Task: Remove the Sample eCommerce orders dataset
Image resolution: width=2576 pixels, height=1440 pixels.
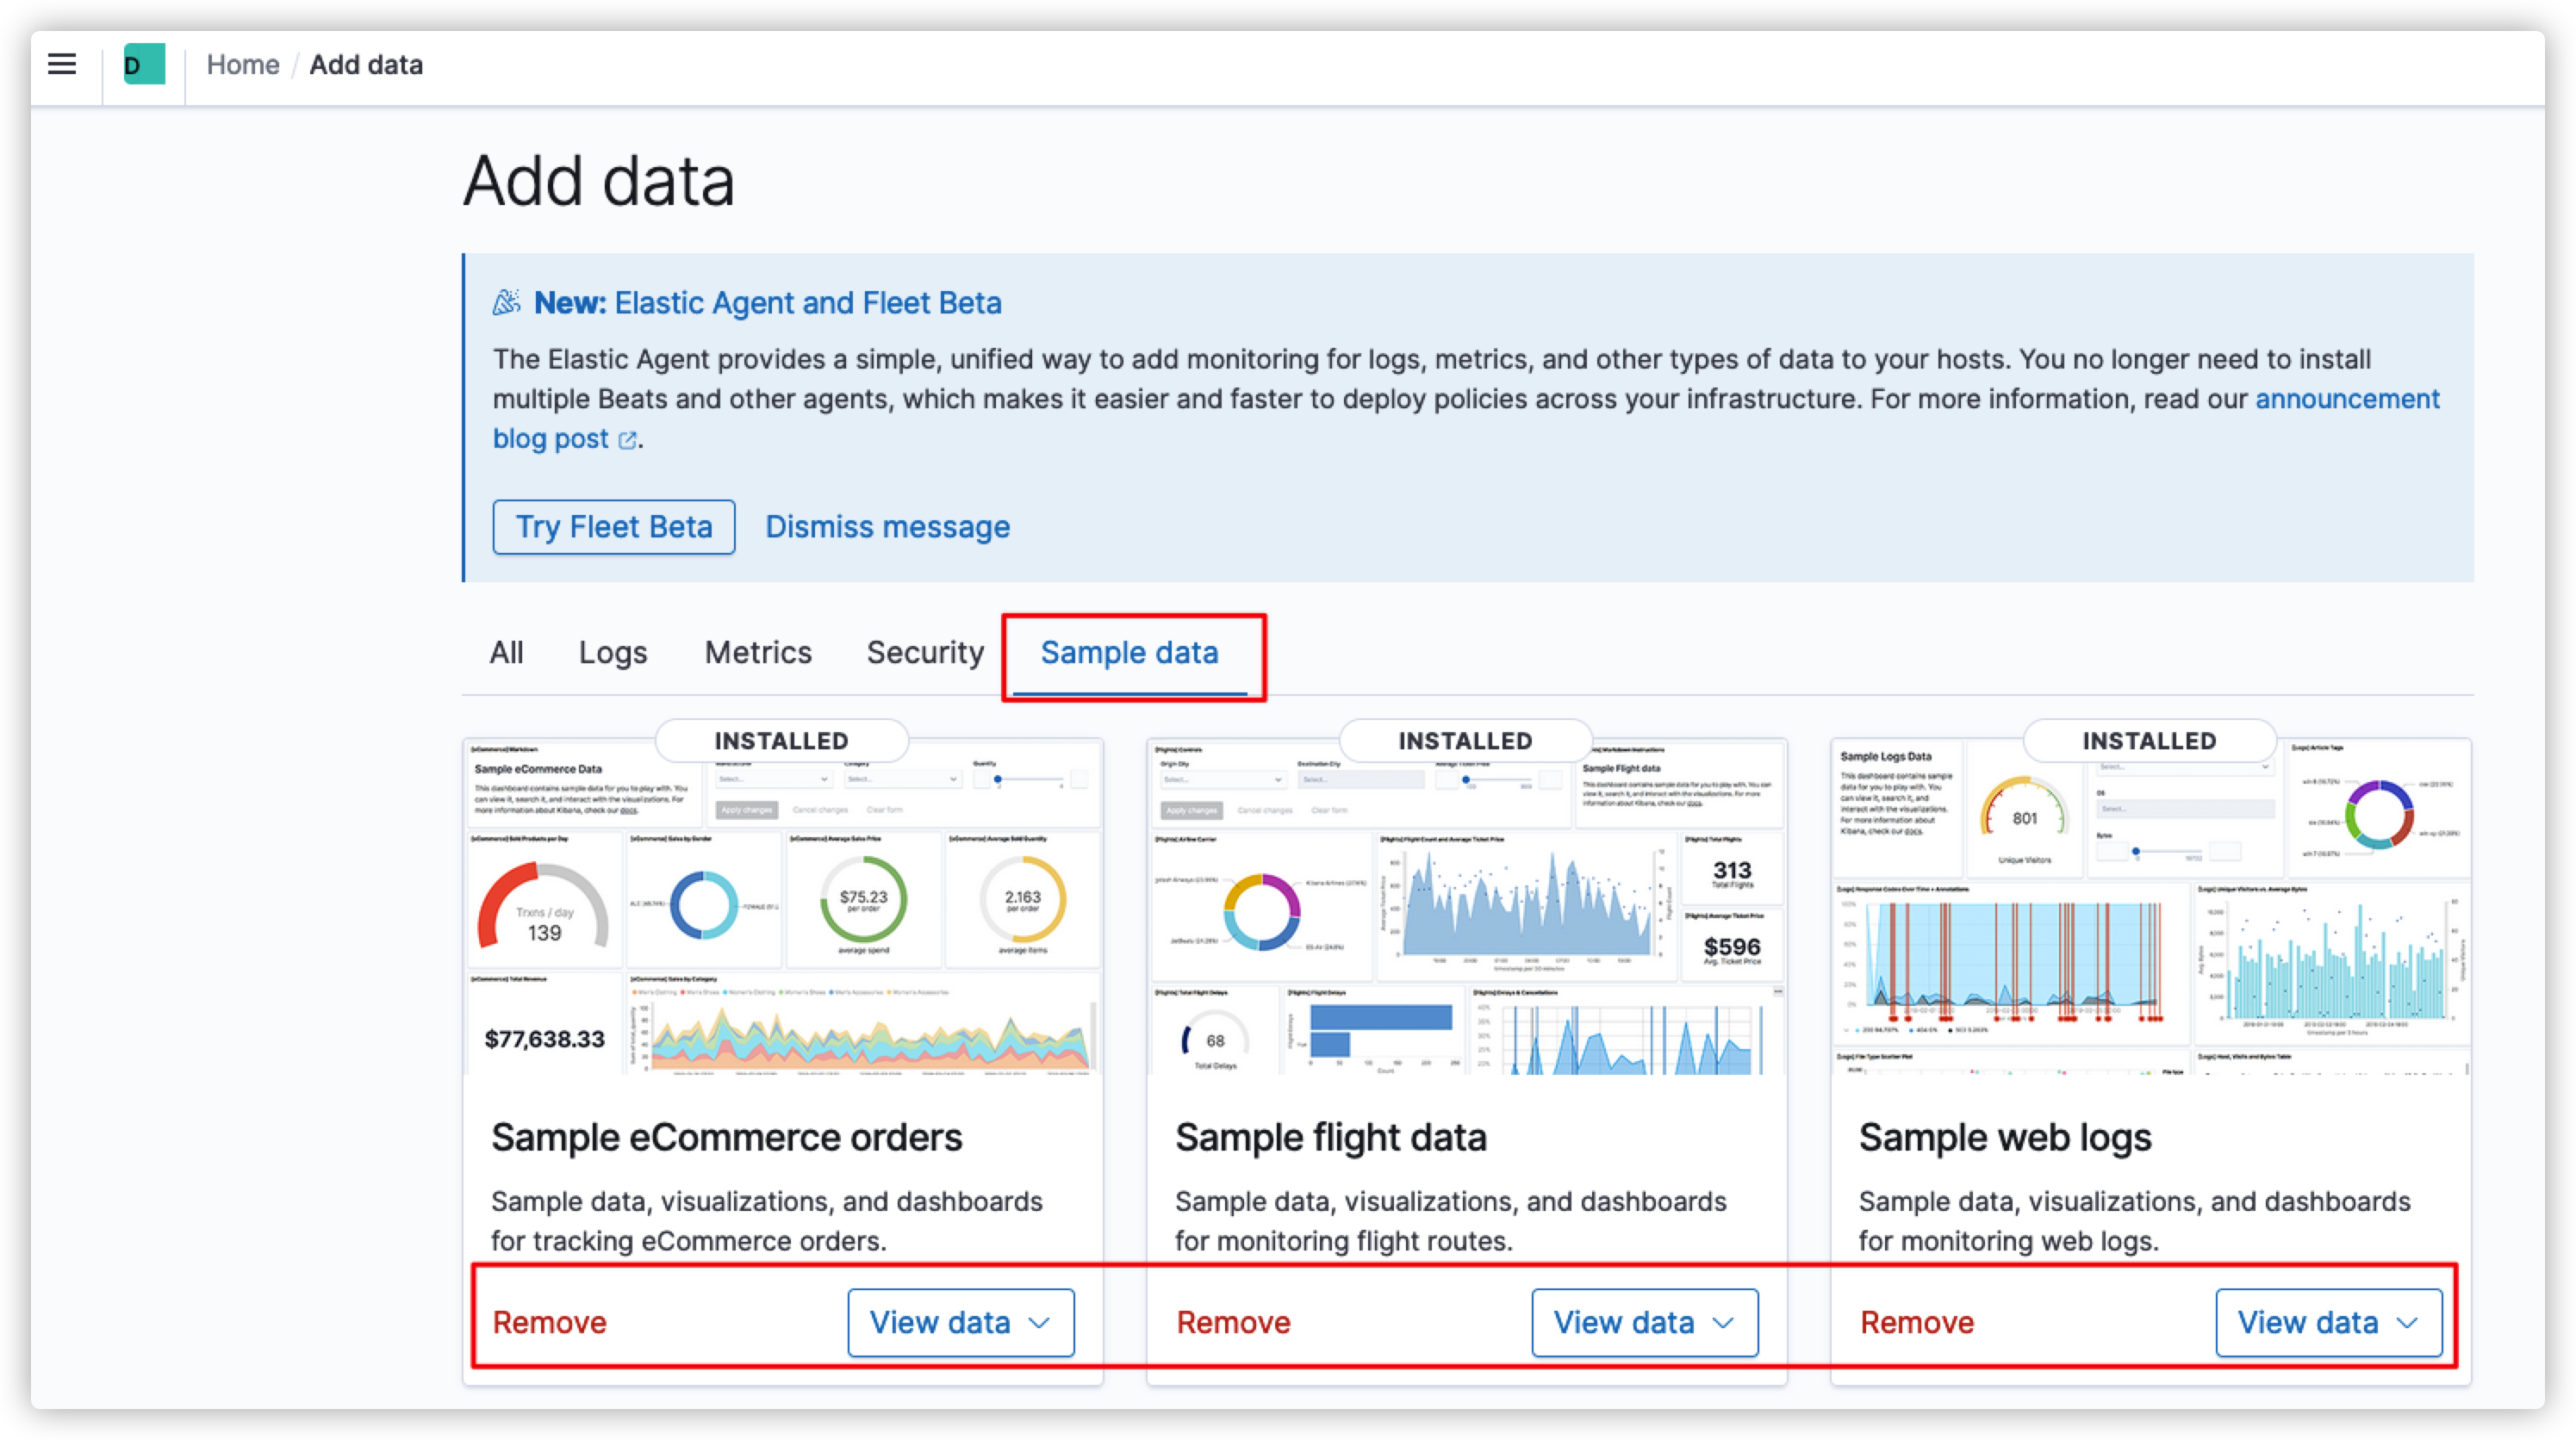Action: click(x=550, y=1323)
